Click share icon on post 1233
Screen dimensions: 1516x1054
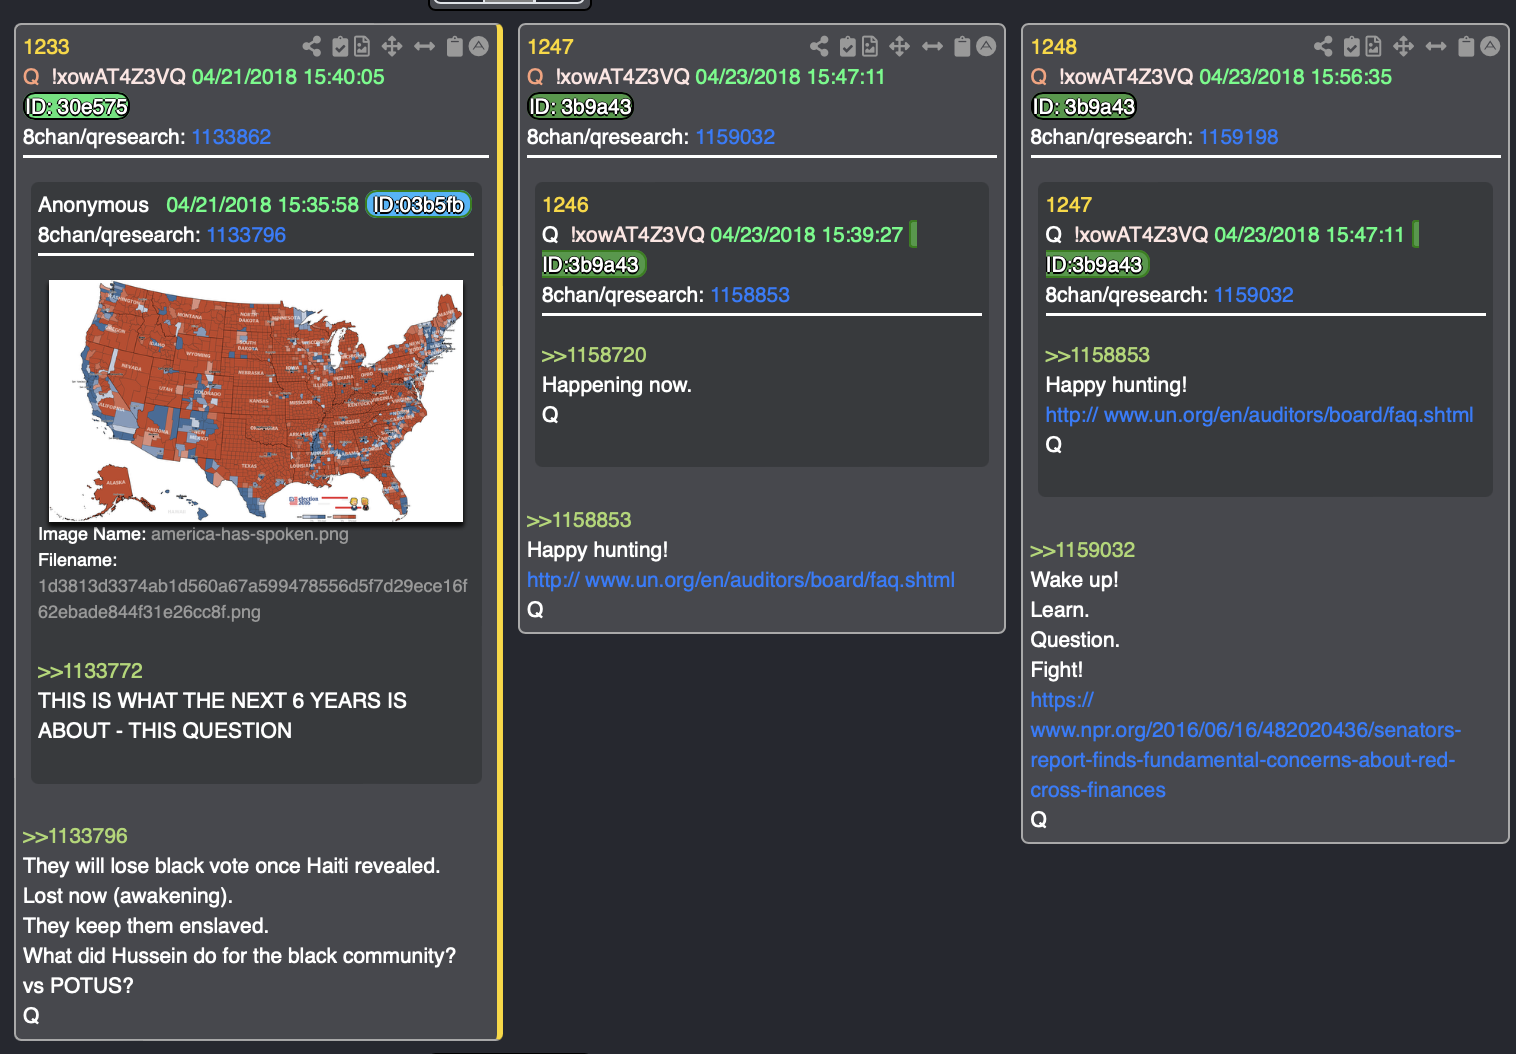point(312,46)
